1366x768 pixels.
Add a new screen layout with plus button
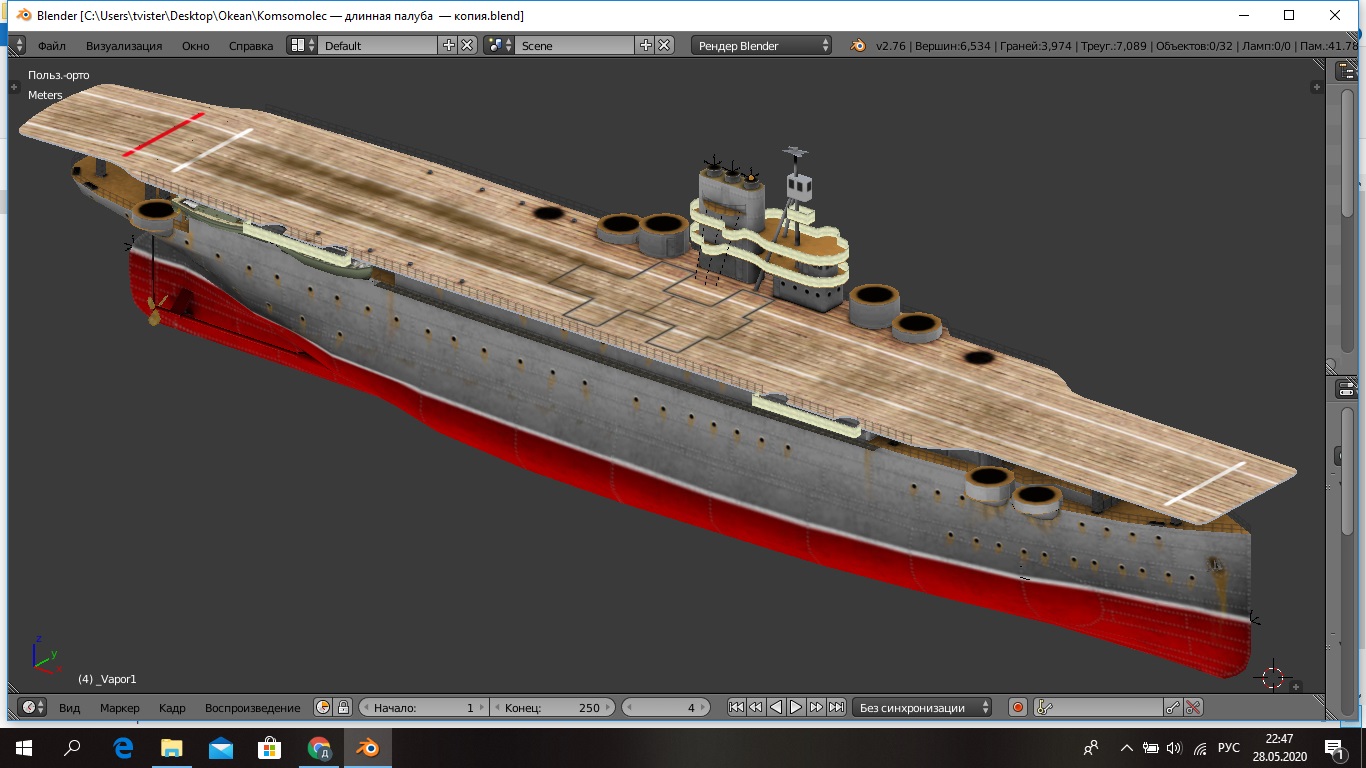click(449, 45)
